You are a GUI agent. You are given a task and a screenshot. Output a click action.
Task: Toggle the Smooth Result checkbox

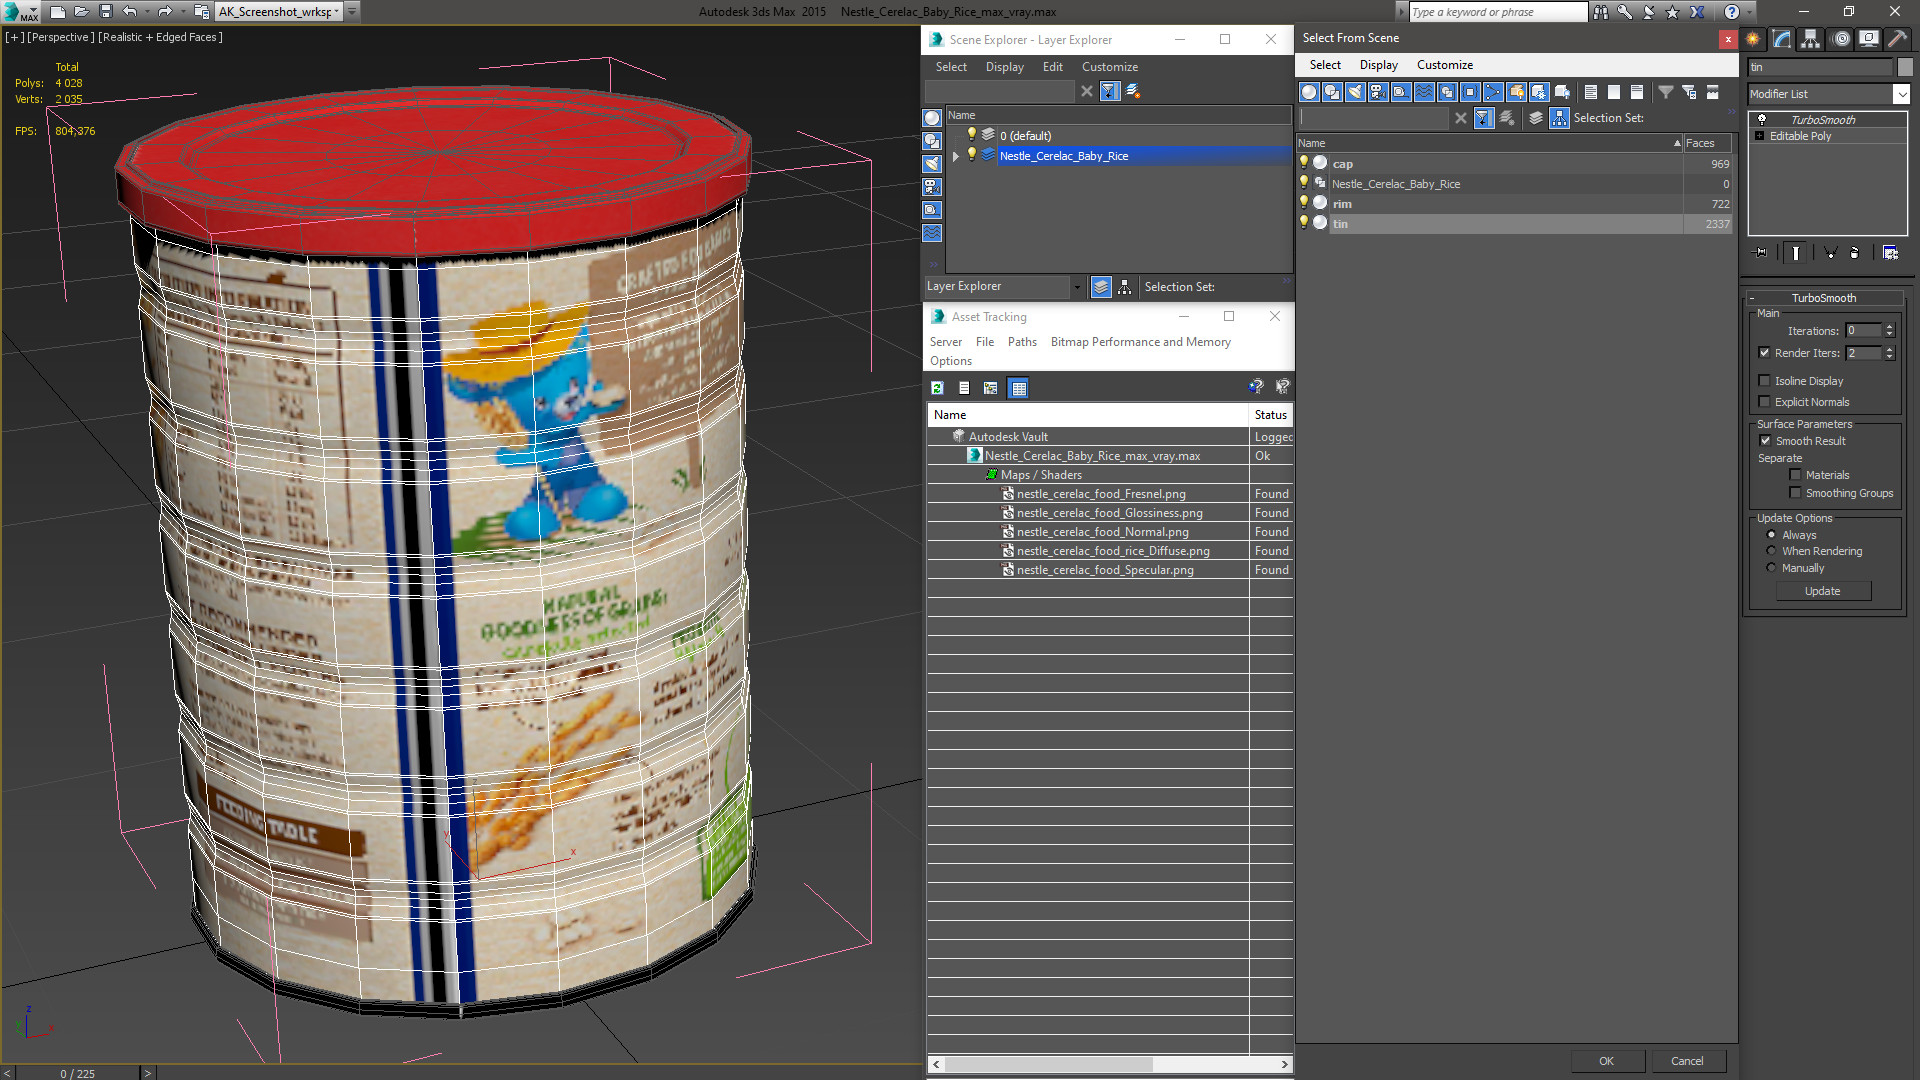click(1765, 441)
